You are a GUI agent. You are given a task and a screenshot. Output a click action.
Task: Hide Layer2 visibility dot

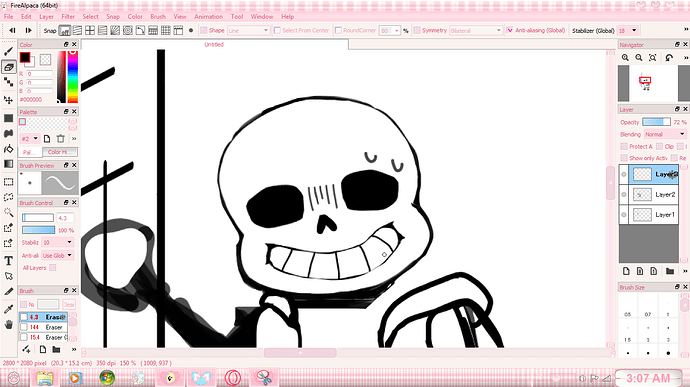pos(624,195)
